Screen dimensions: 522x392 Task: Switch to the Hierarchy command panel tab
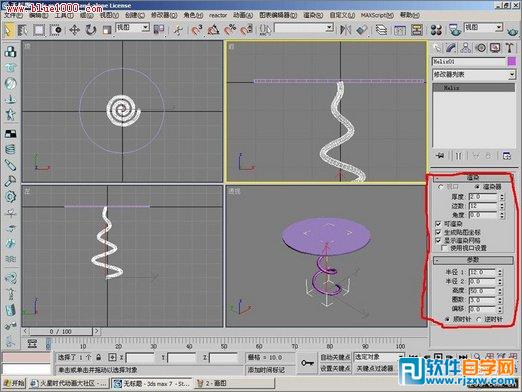[x=466, y=48]
